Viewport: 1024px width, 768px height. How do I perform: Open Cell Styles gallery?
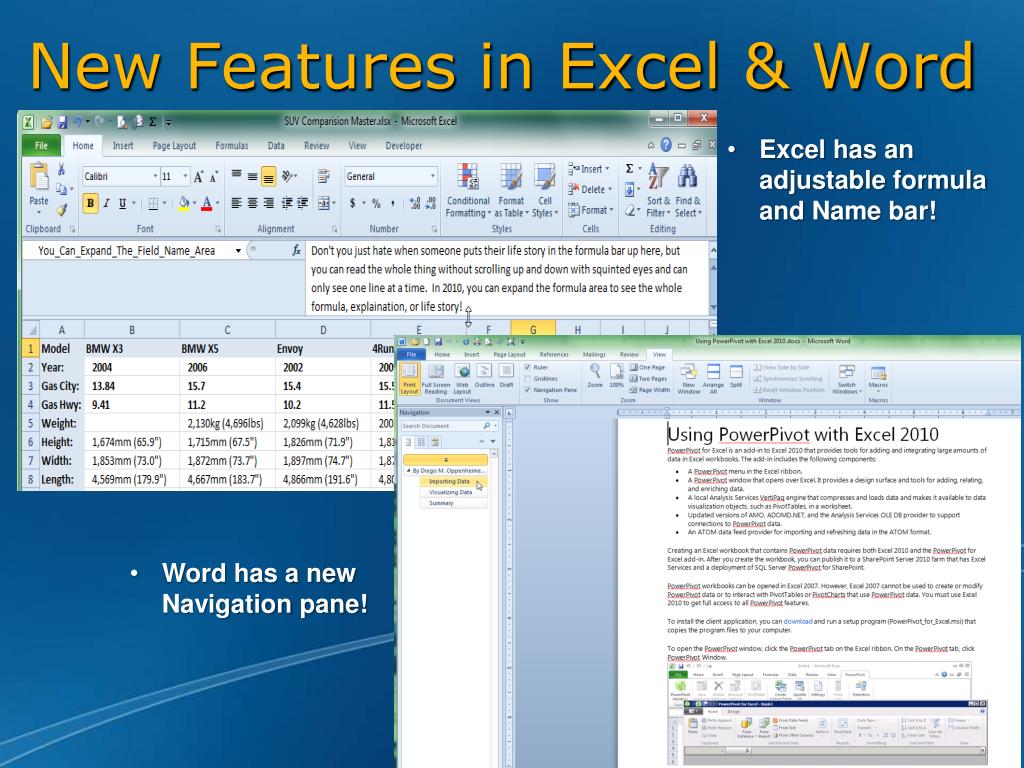point(544,190)
